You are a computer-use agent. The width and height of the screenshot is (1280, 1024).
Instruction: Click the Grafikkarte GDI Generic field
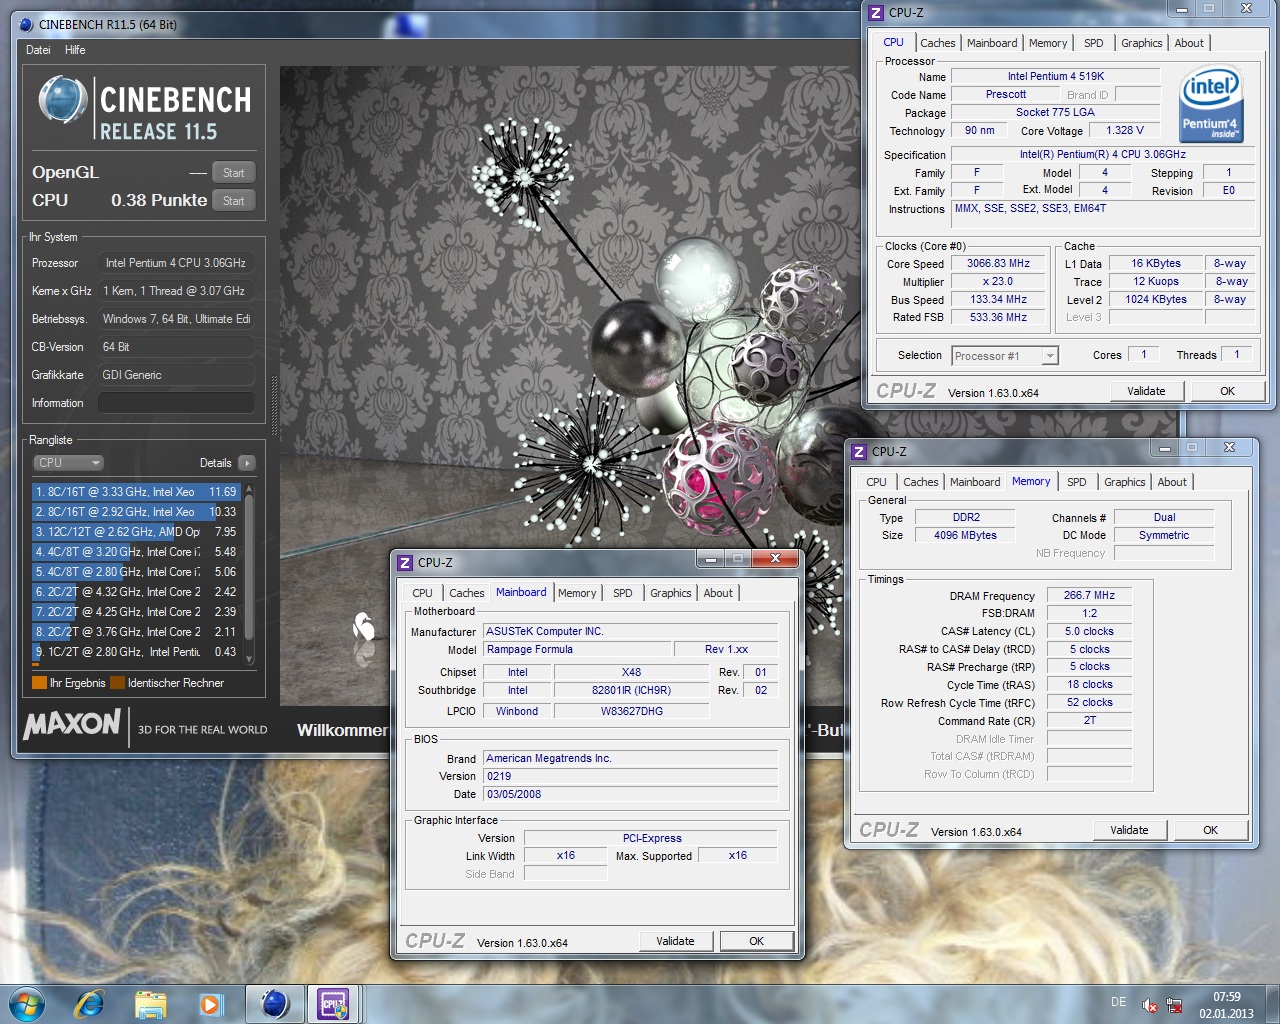coord(176,375)
